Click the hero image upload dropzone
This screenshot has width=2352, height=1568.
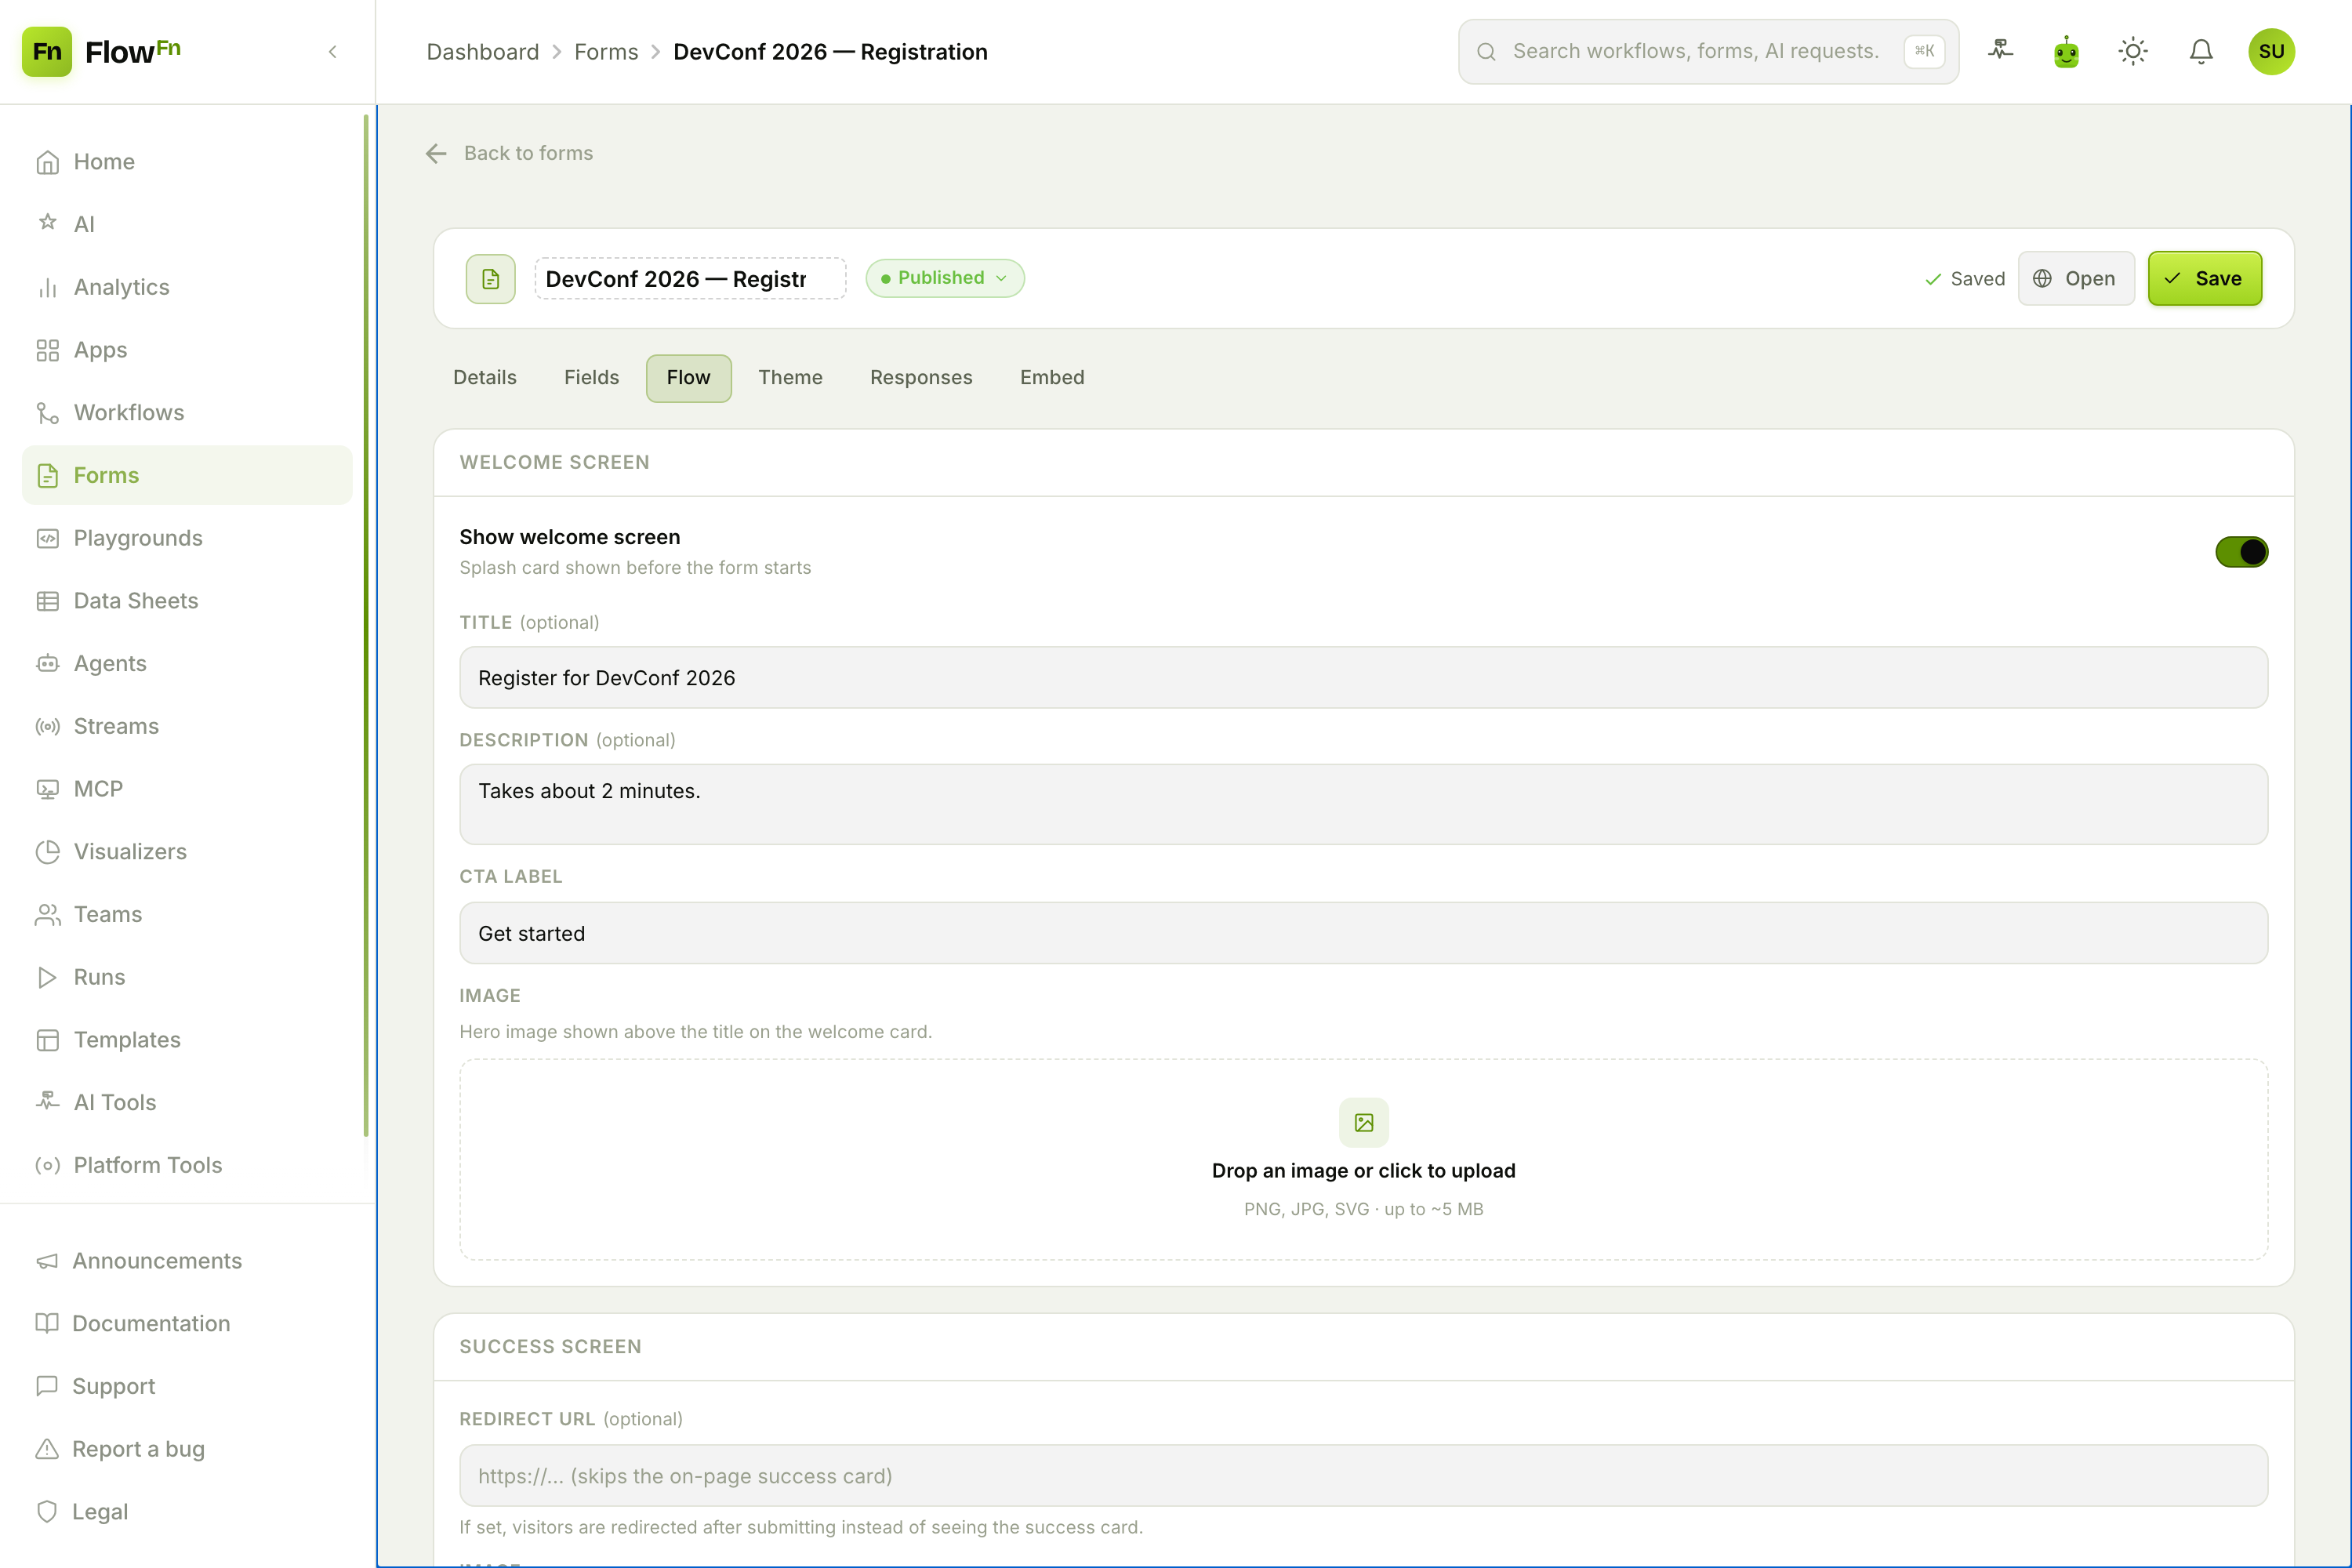tap(1363, 1160)
